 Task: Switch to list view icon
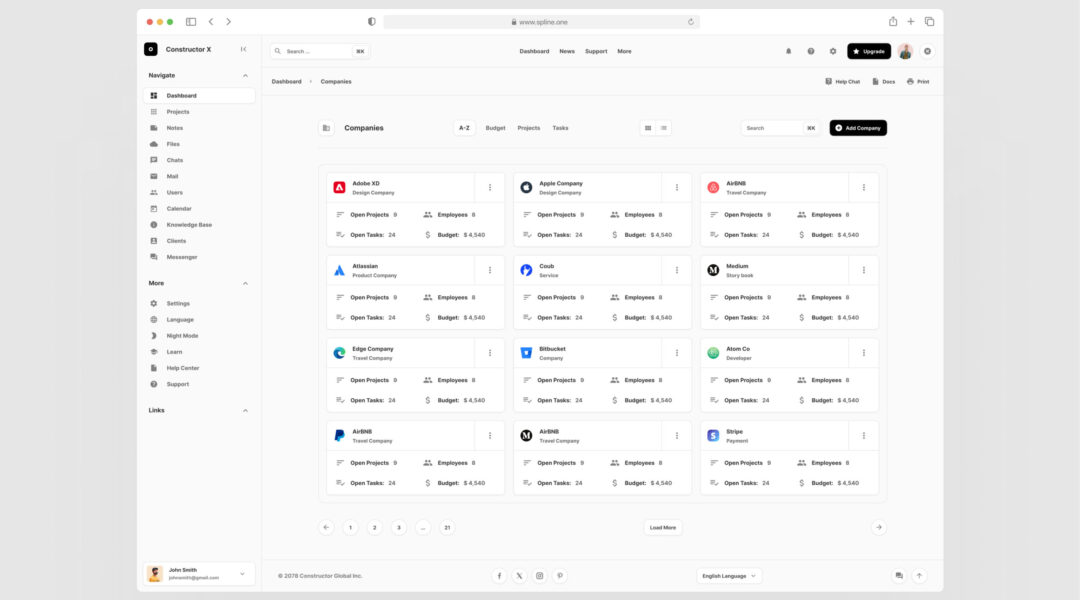pyautogui.click(x=663, y=128)
